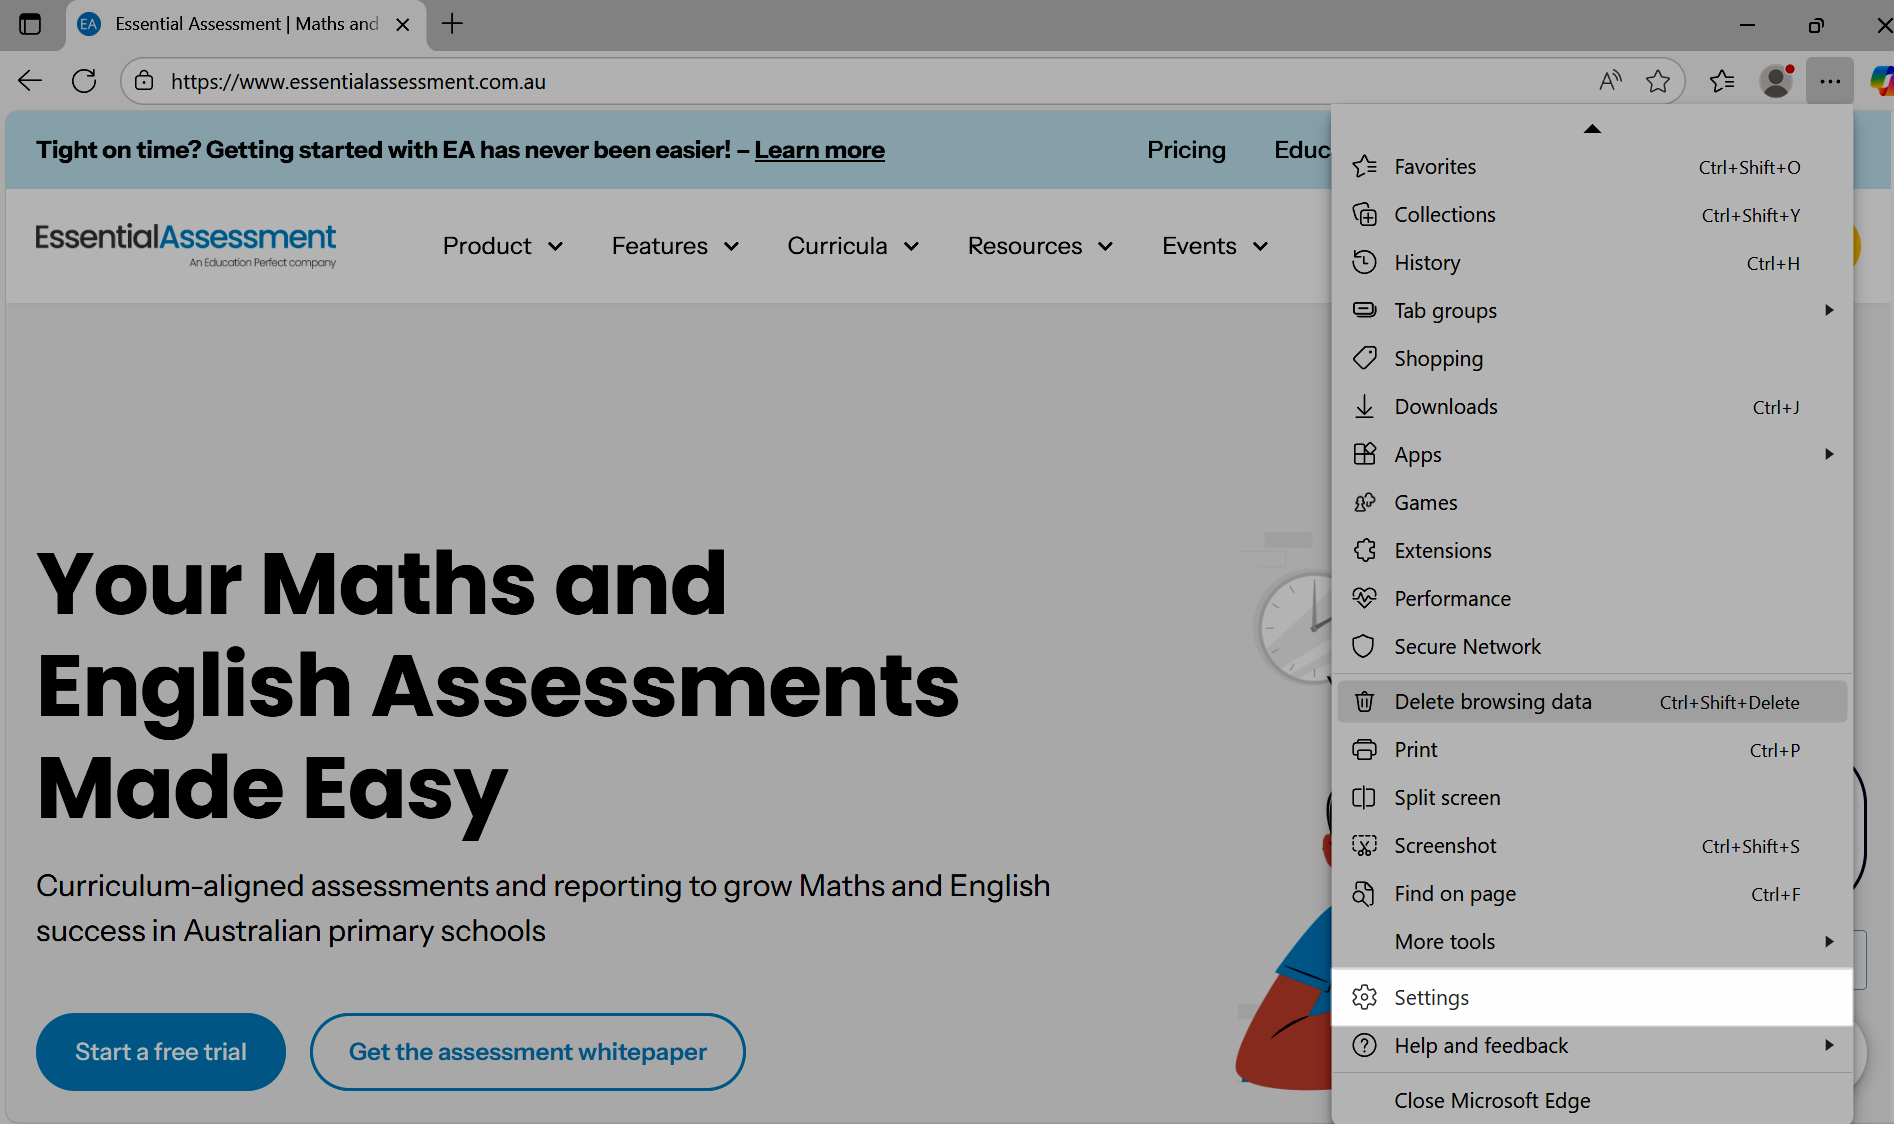Viewport: 1894px width, 1124px height.
Task: Close the Essential Assessment tab
Action: pyautogui.click(x=403, y=24)
